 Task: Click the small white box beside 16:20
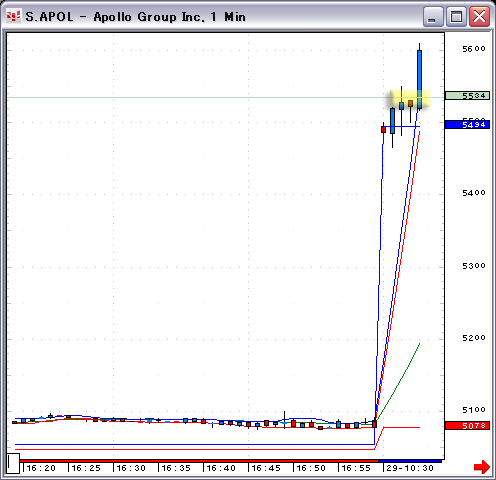click(13, 463)
